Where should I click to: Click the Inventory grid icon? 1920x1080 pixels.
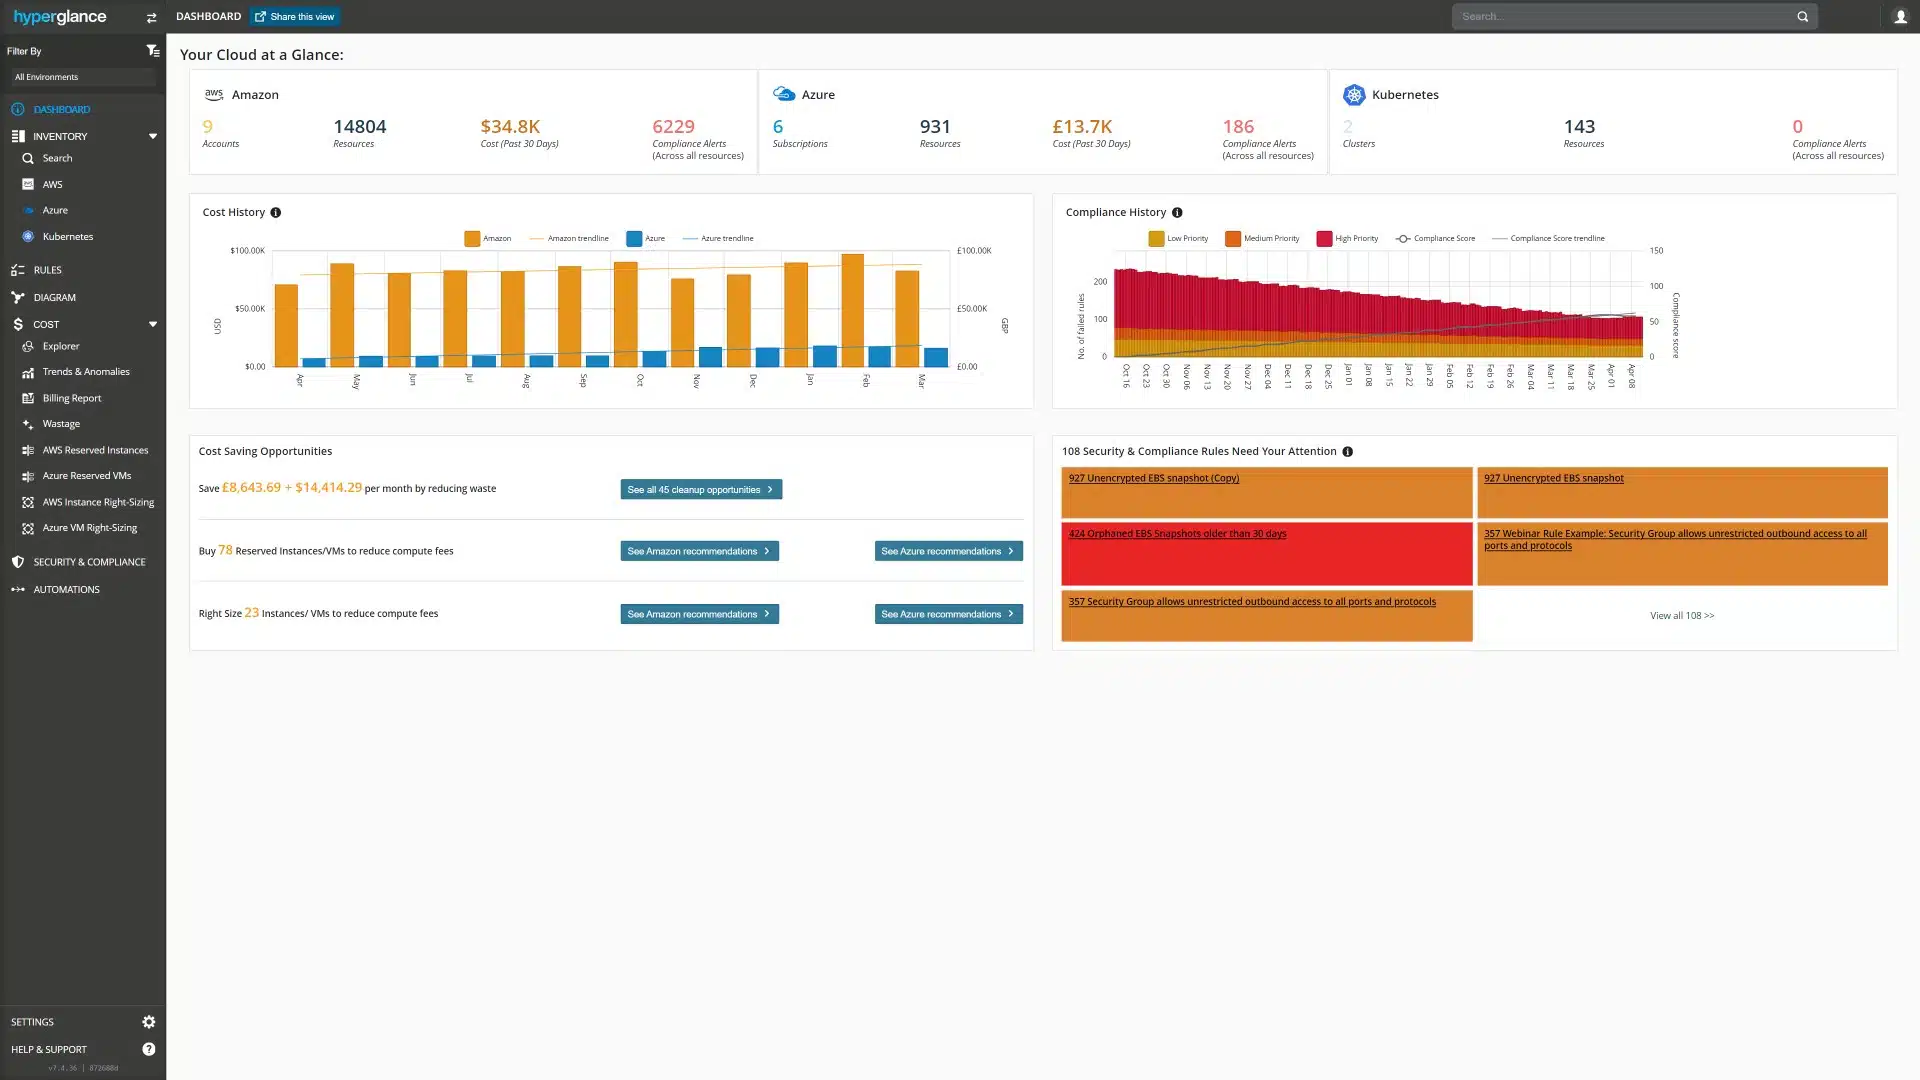tap(18, 136)
